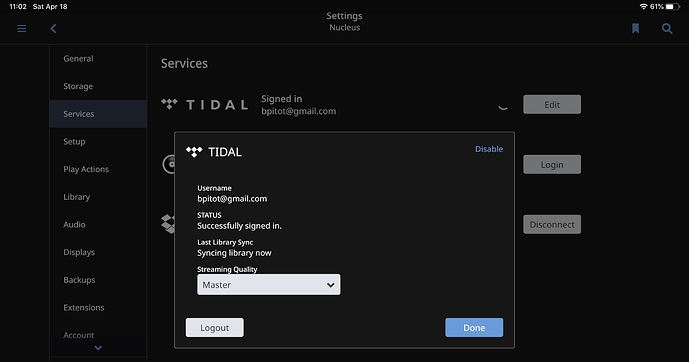Click the clock time 11:02
This screenshot has height=362, width=689.
tap(18, 7)
